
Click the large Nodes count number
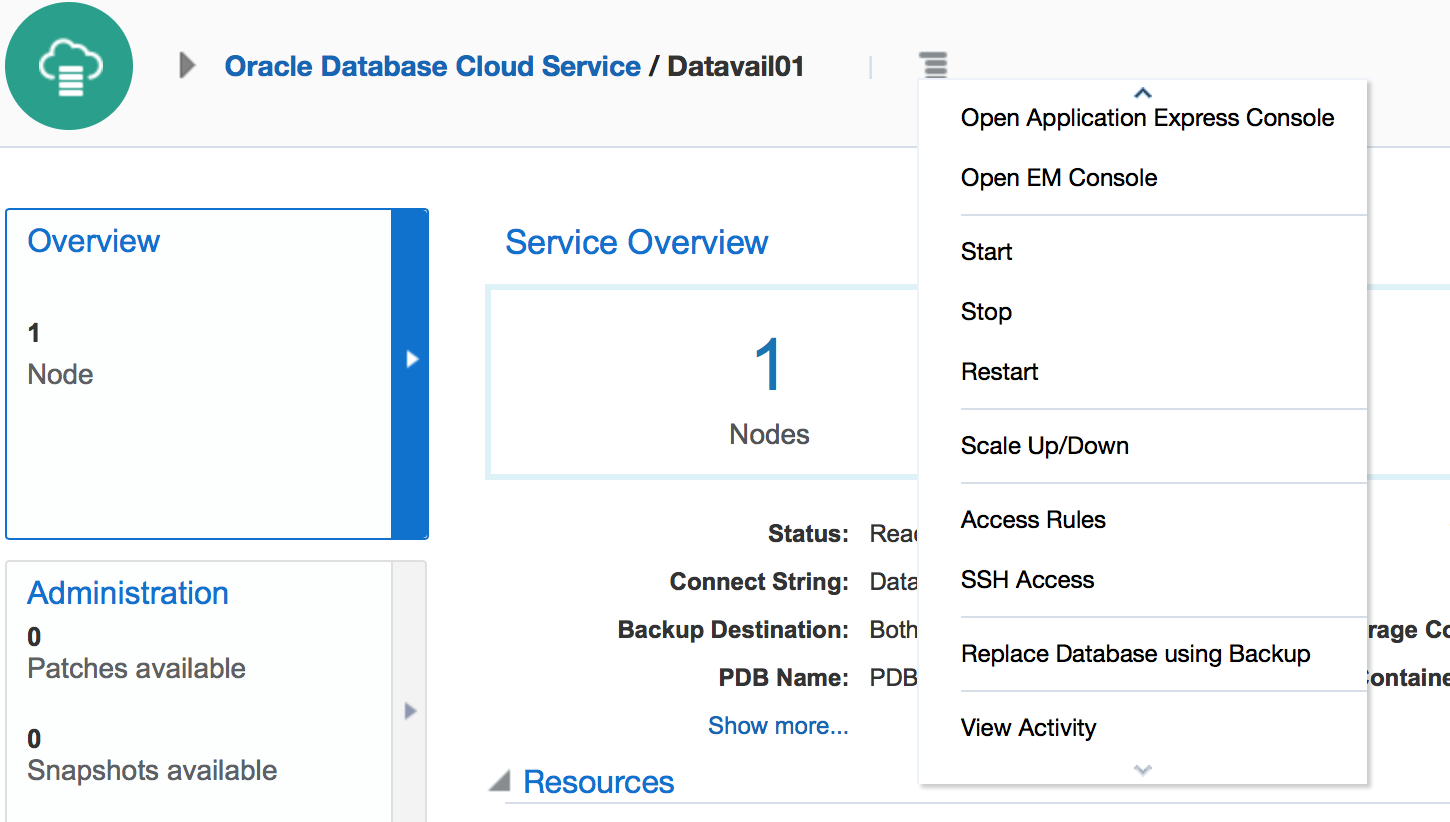[x=769, y=365]
